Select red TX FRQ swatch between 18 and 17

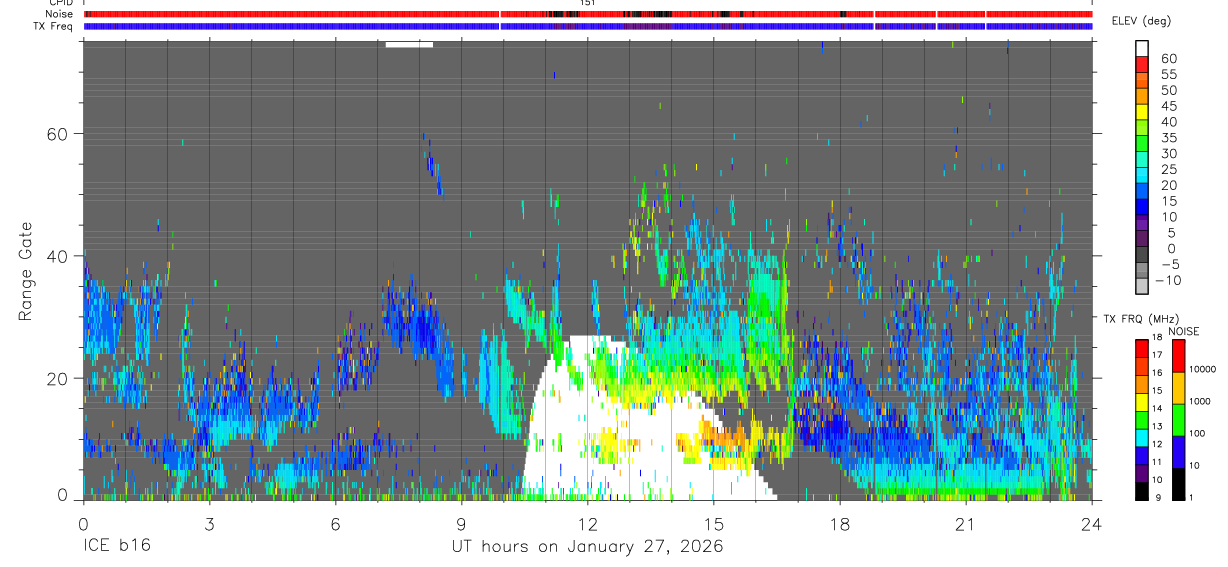tap(1142, 347)
